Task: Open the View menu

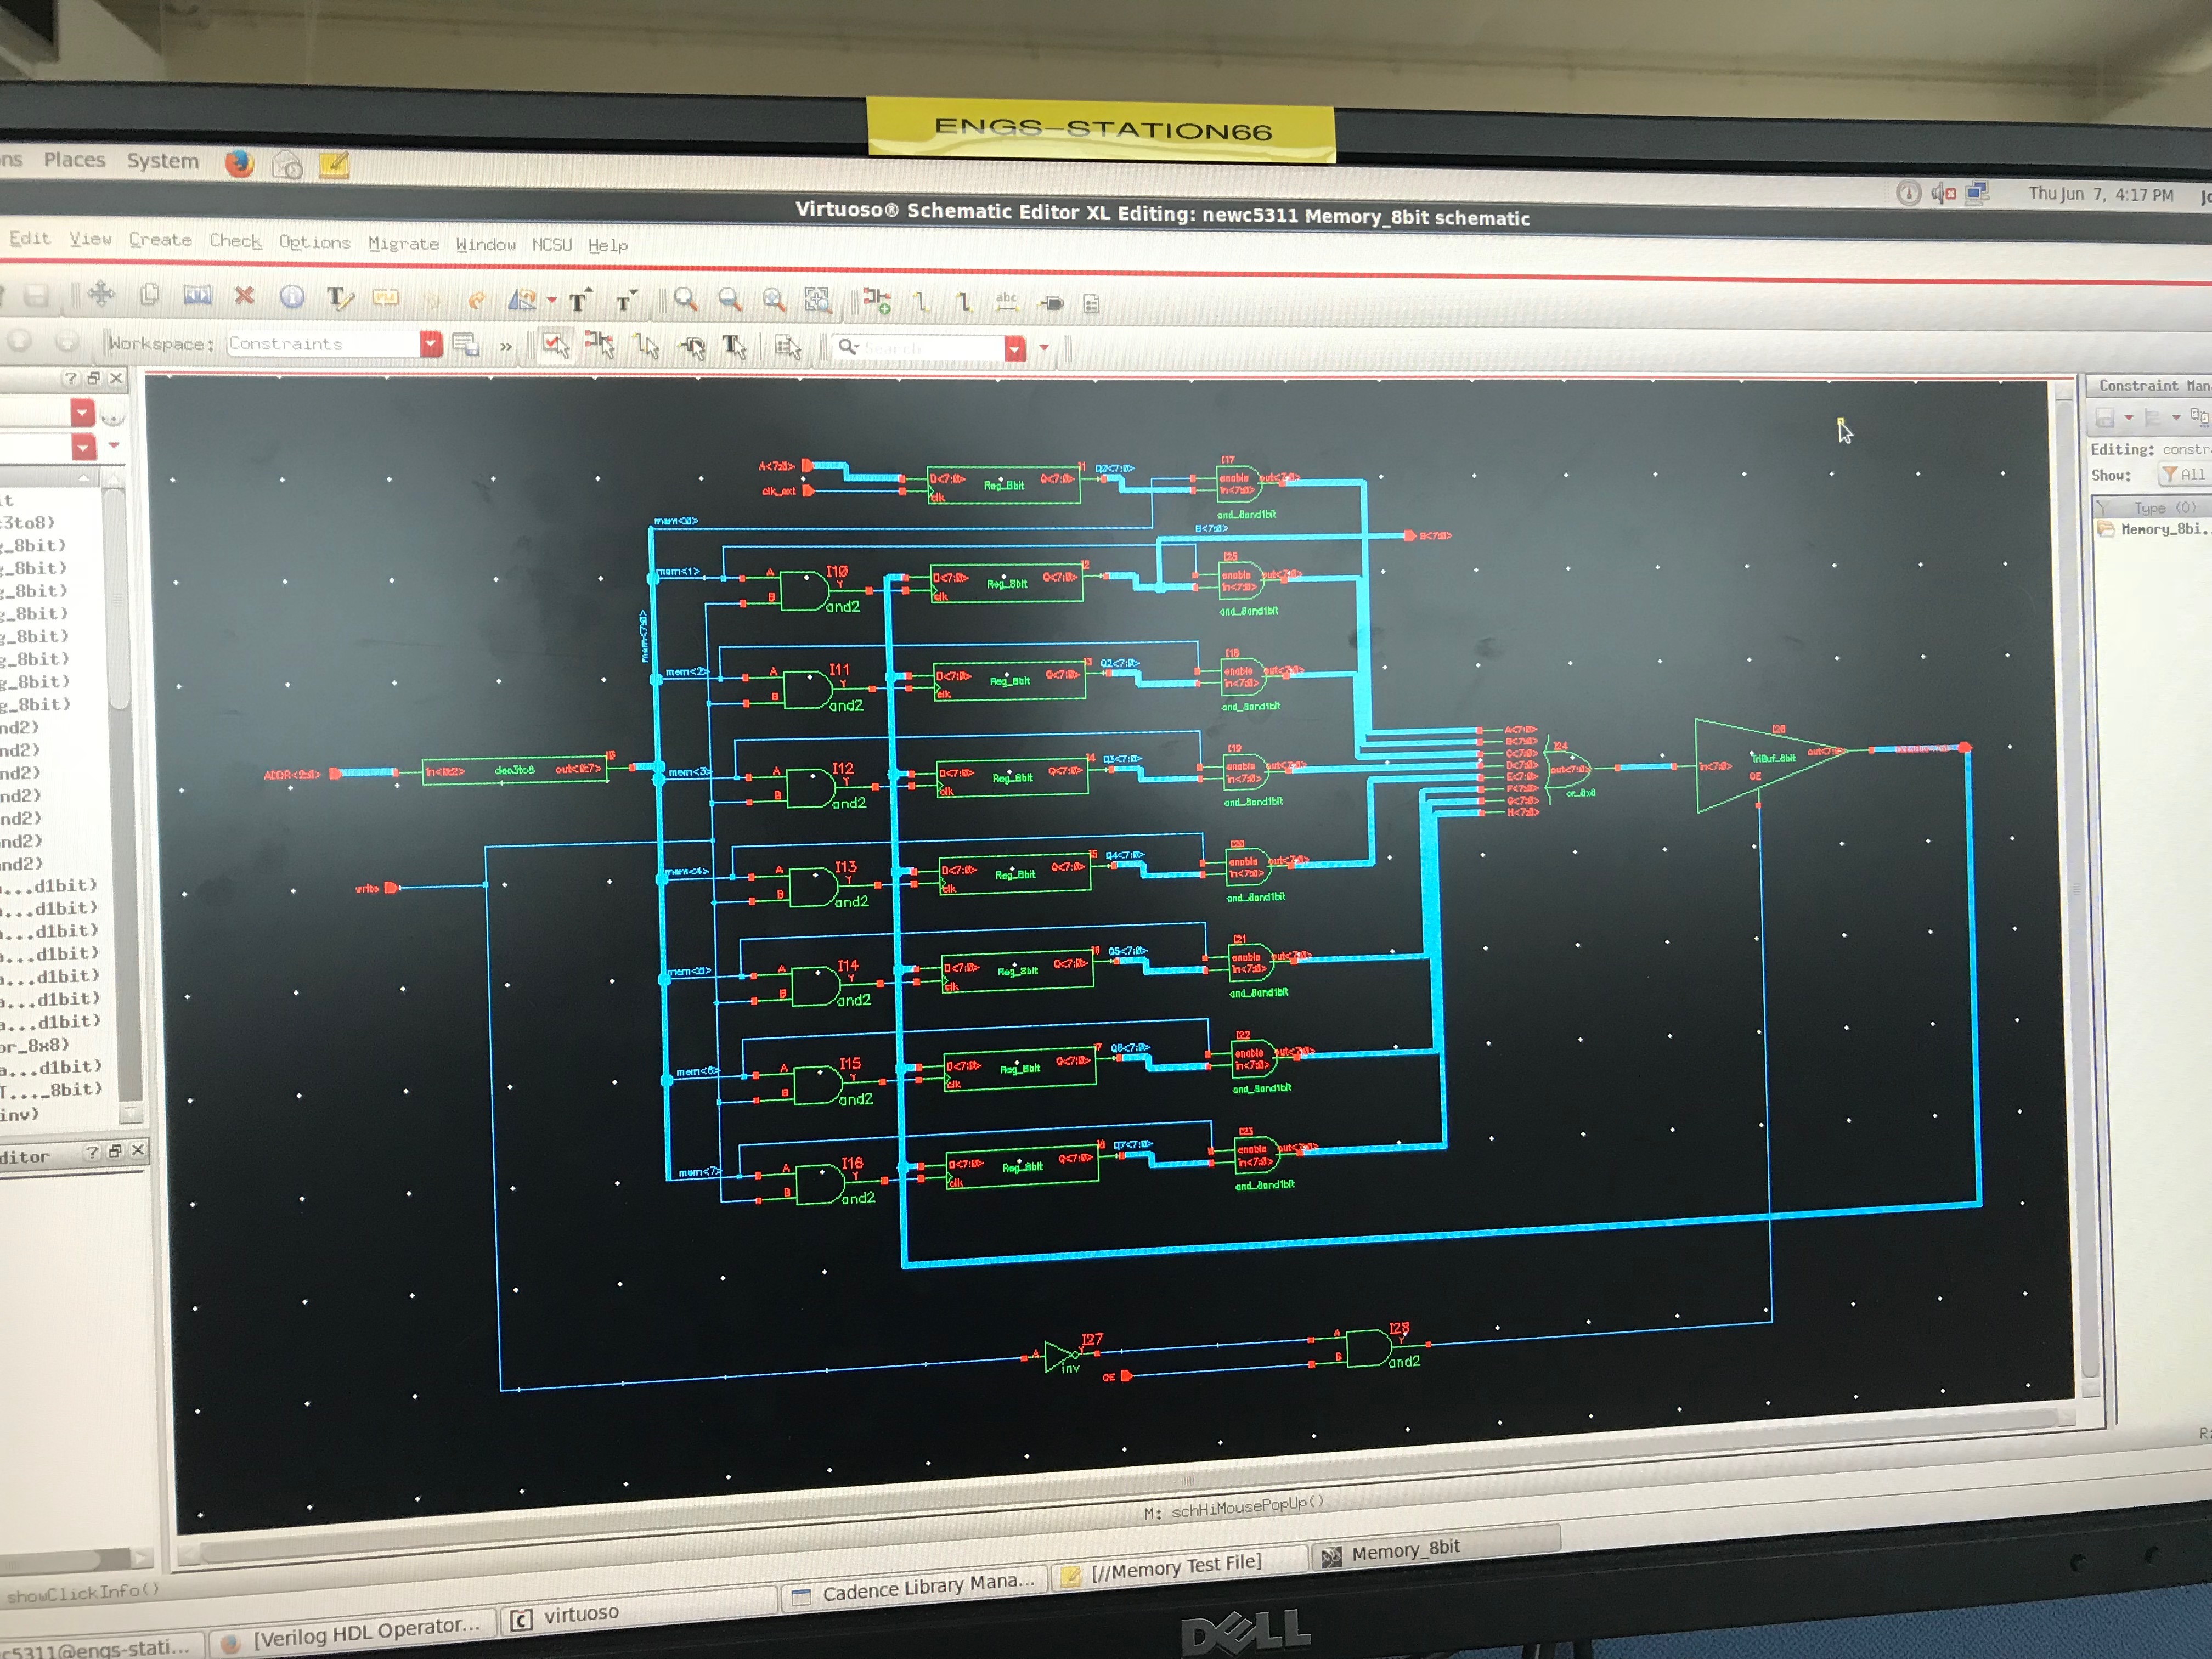Action: pyautogui.click(x=90, y=239)
